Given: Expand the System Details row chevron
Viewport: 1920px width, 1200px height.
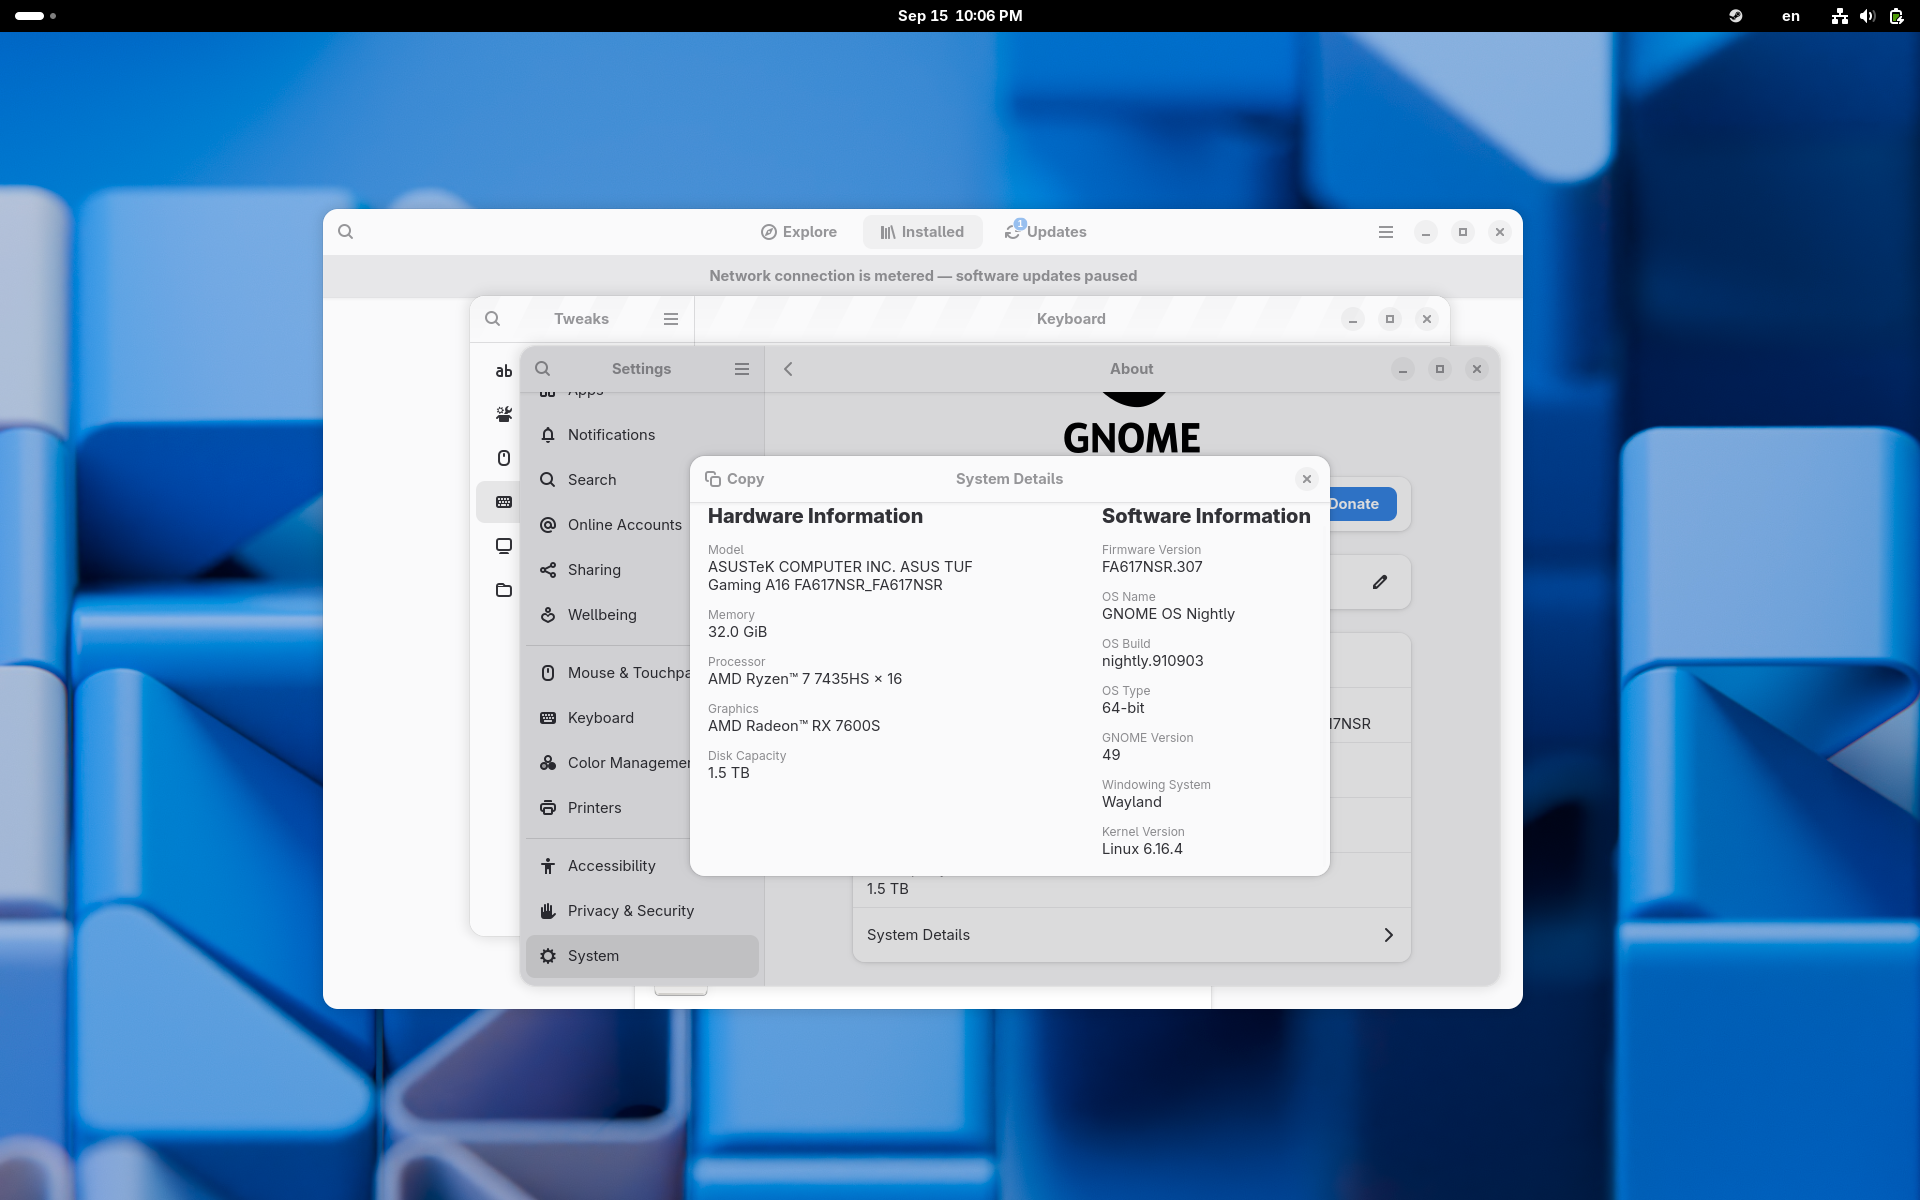Looking at the screenshot, I should pyautogui.click(x=1388, y=935).
